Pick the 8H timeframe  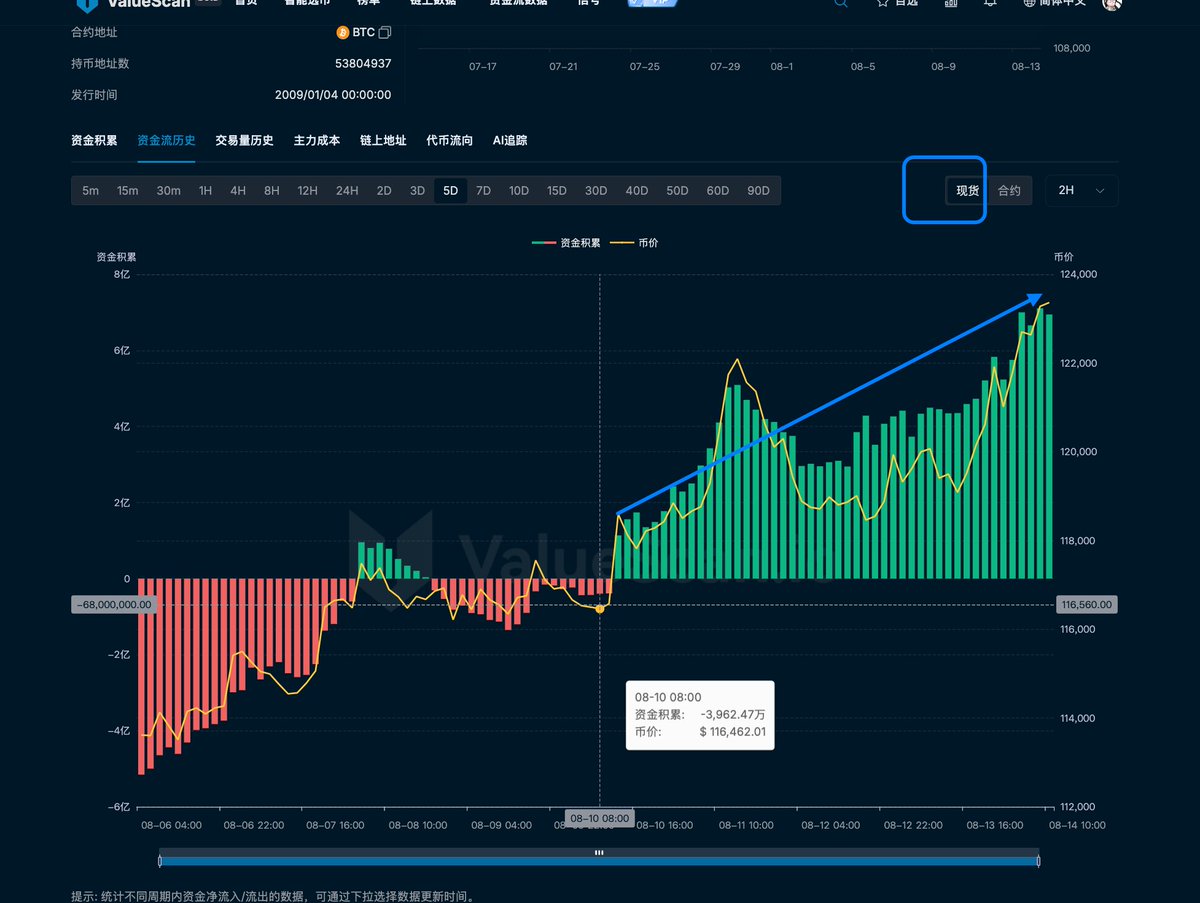pos(272,191)
